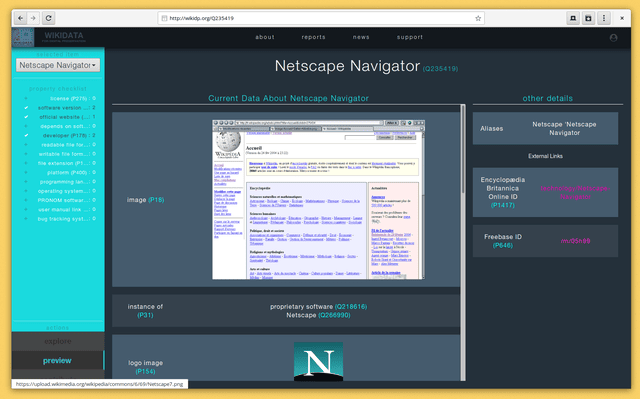Image resolution: width=640 pixels, height=399 pixels.
Task: Reload the page with the refresh icon
Action: pos(49,18)
